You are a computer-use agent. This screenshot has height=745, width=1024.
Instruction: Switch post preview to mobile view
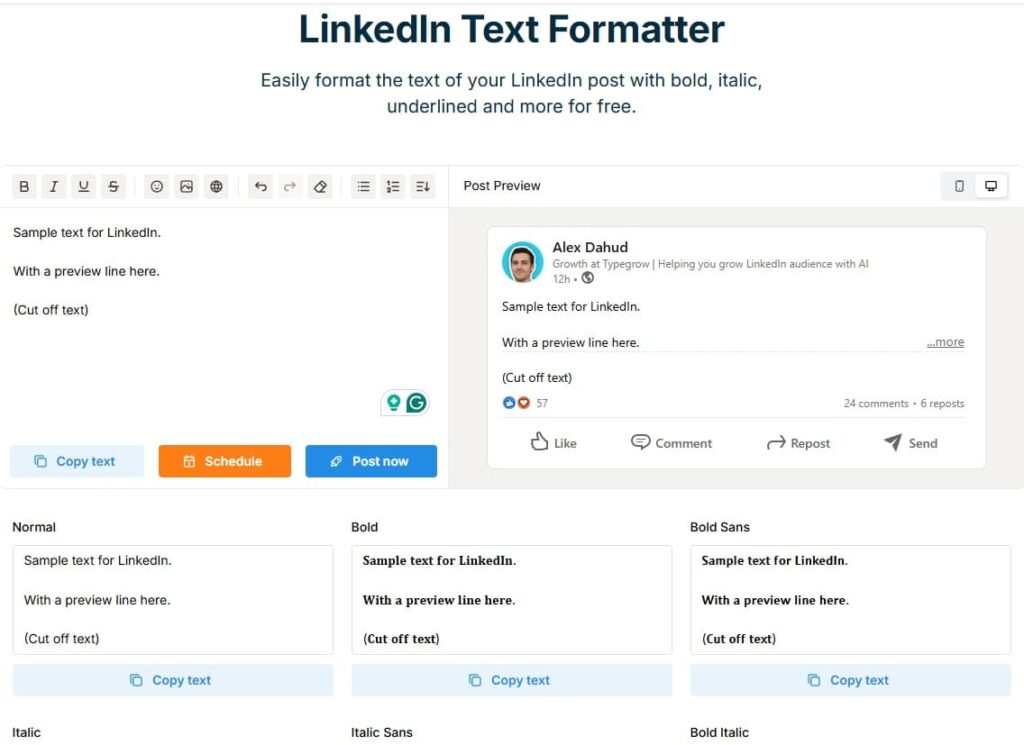[960, 186]
